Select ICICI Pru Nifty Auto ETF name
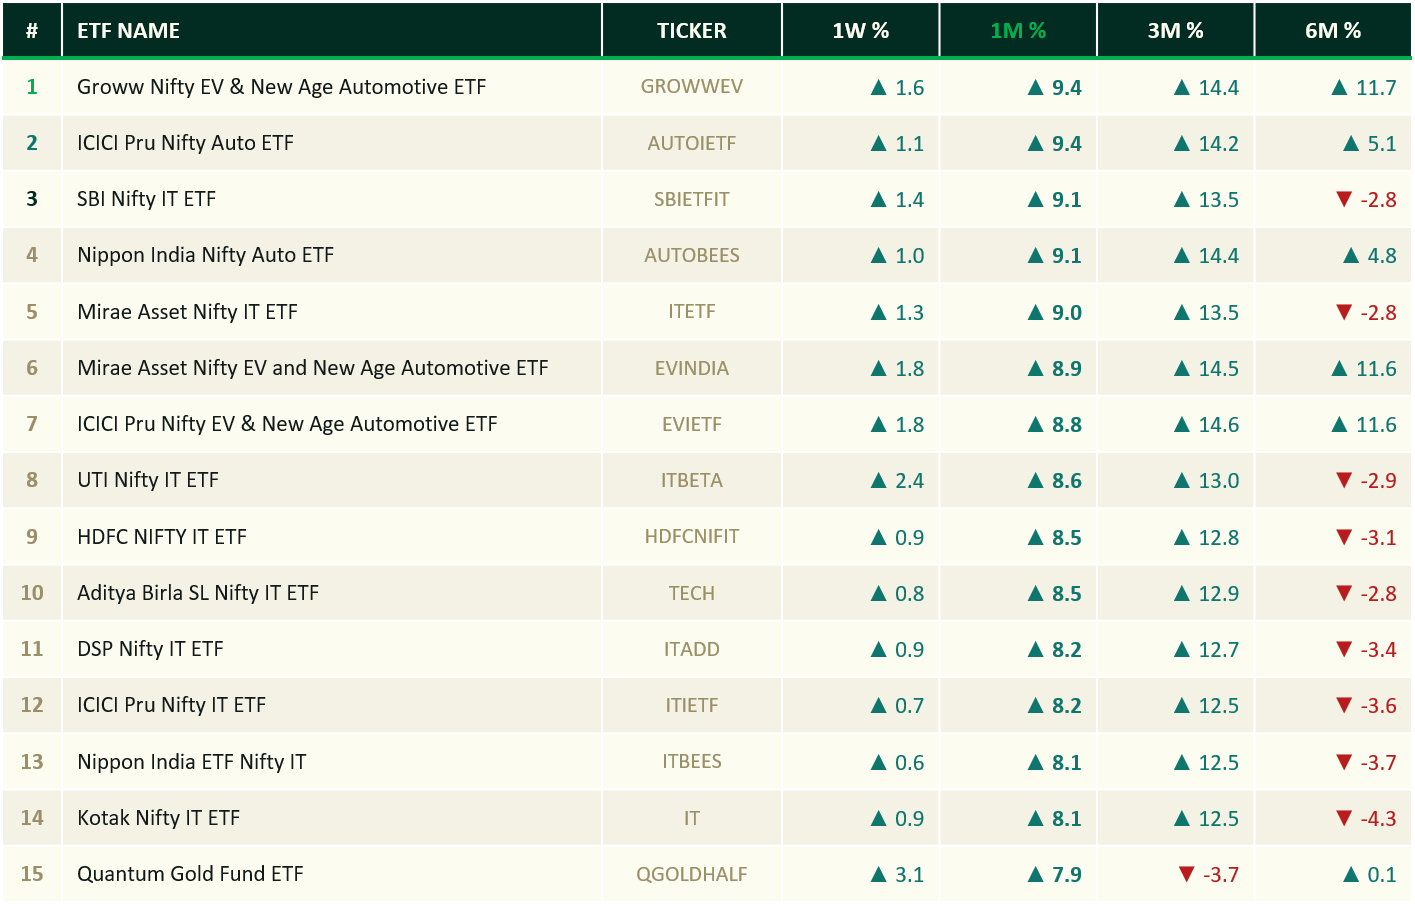 [186, 143]
